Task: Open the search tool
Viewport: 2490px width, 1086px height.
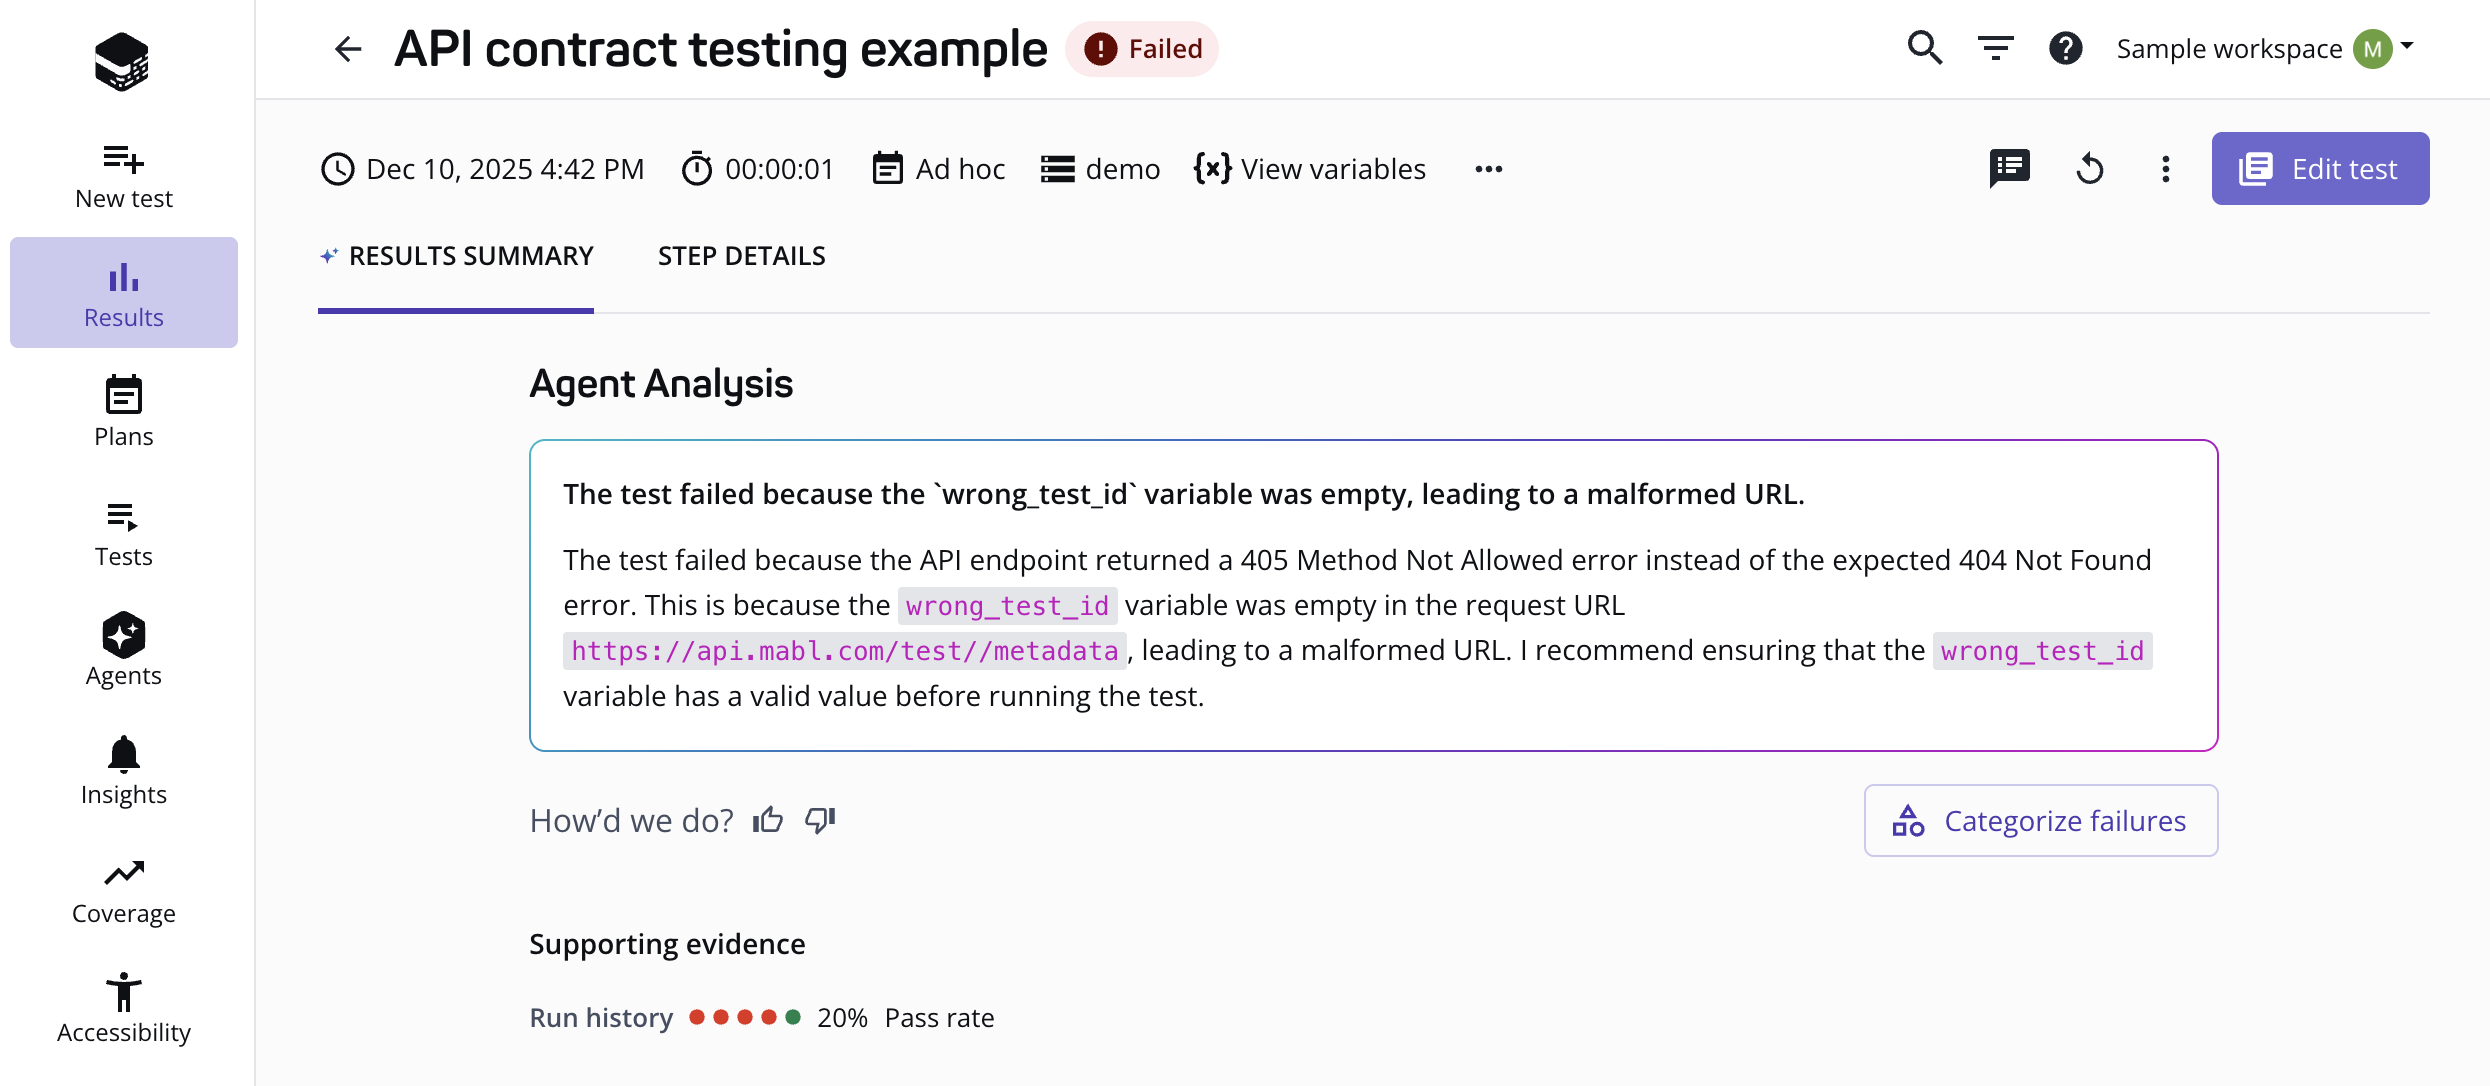Action: (x=1924, y=48)
